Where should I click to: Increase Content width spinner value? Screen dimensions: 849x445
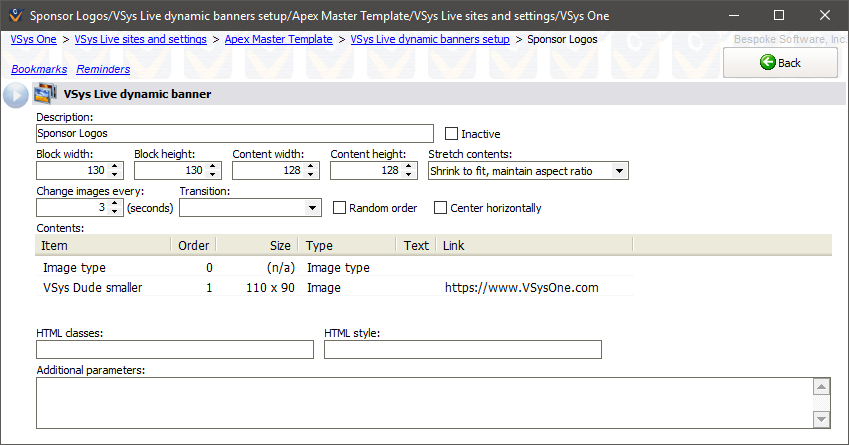pyautogui.click(x=312, y=167)
